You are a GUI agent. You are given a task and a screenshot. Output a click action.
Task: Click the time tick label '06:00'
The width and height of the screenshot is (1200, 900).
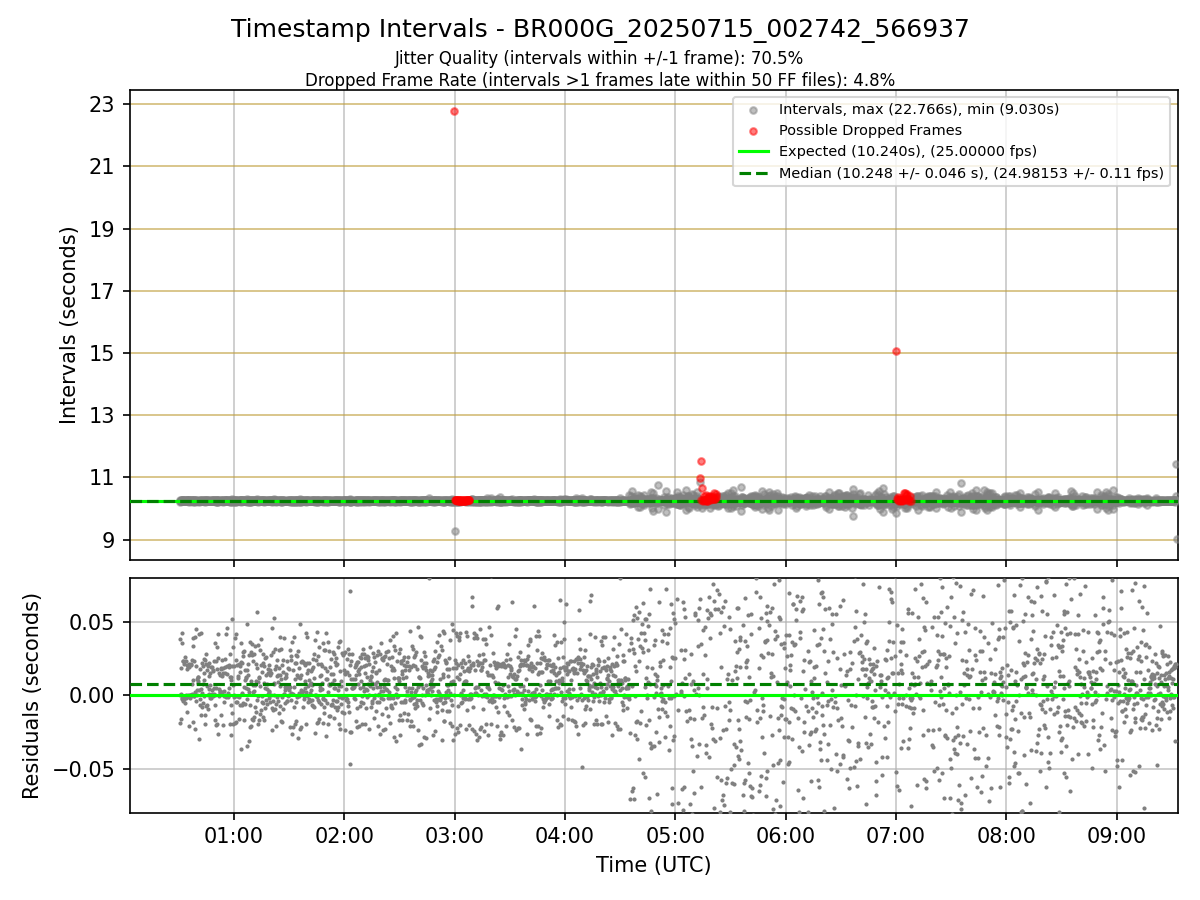(785, 834)
